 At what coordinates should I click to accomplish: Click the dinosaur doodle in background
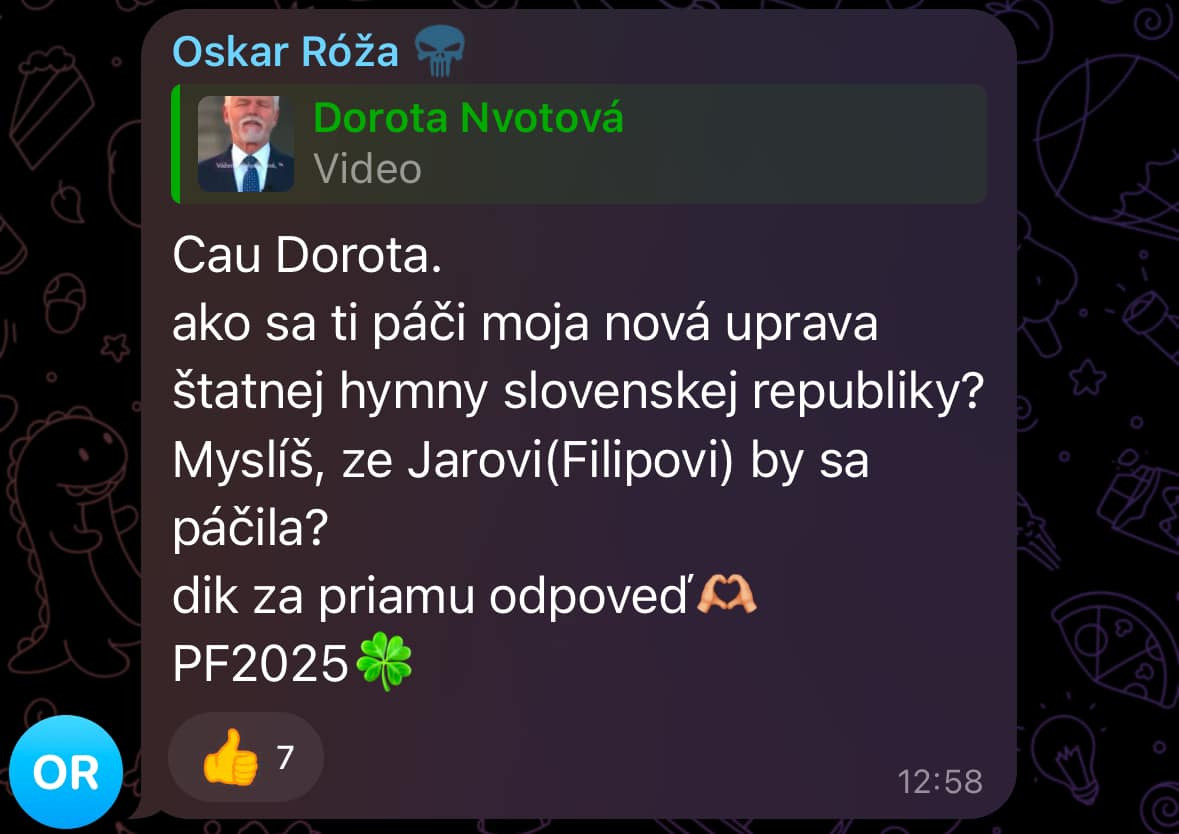click(69, 526)
